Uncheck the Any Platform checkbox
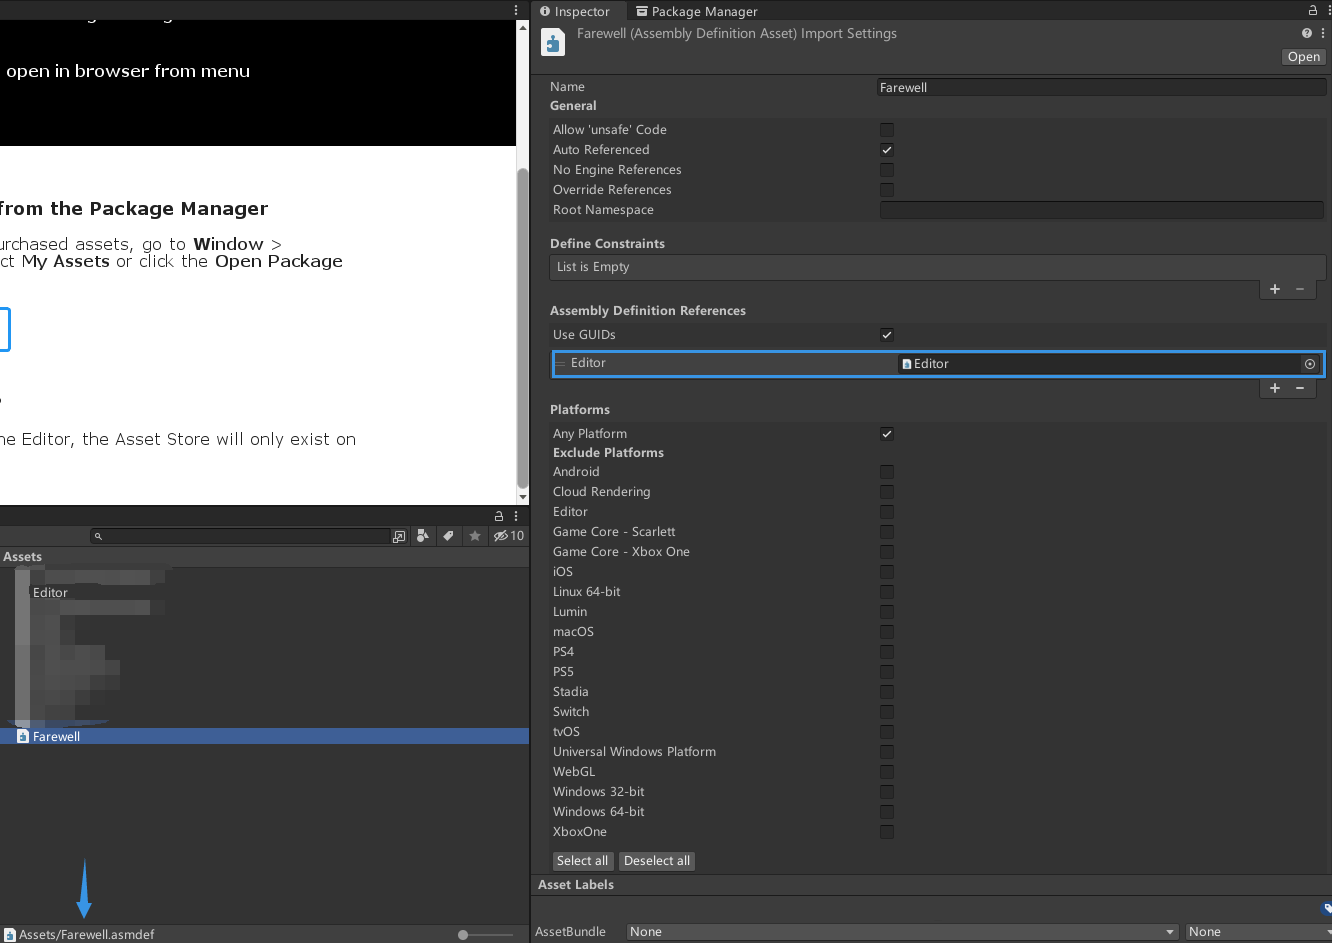 pyautogui.click(x=887, y=434)
